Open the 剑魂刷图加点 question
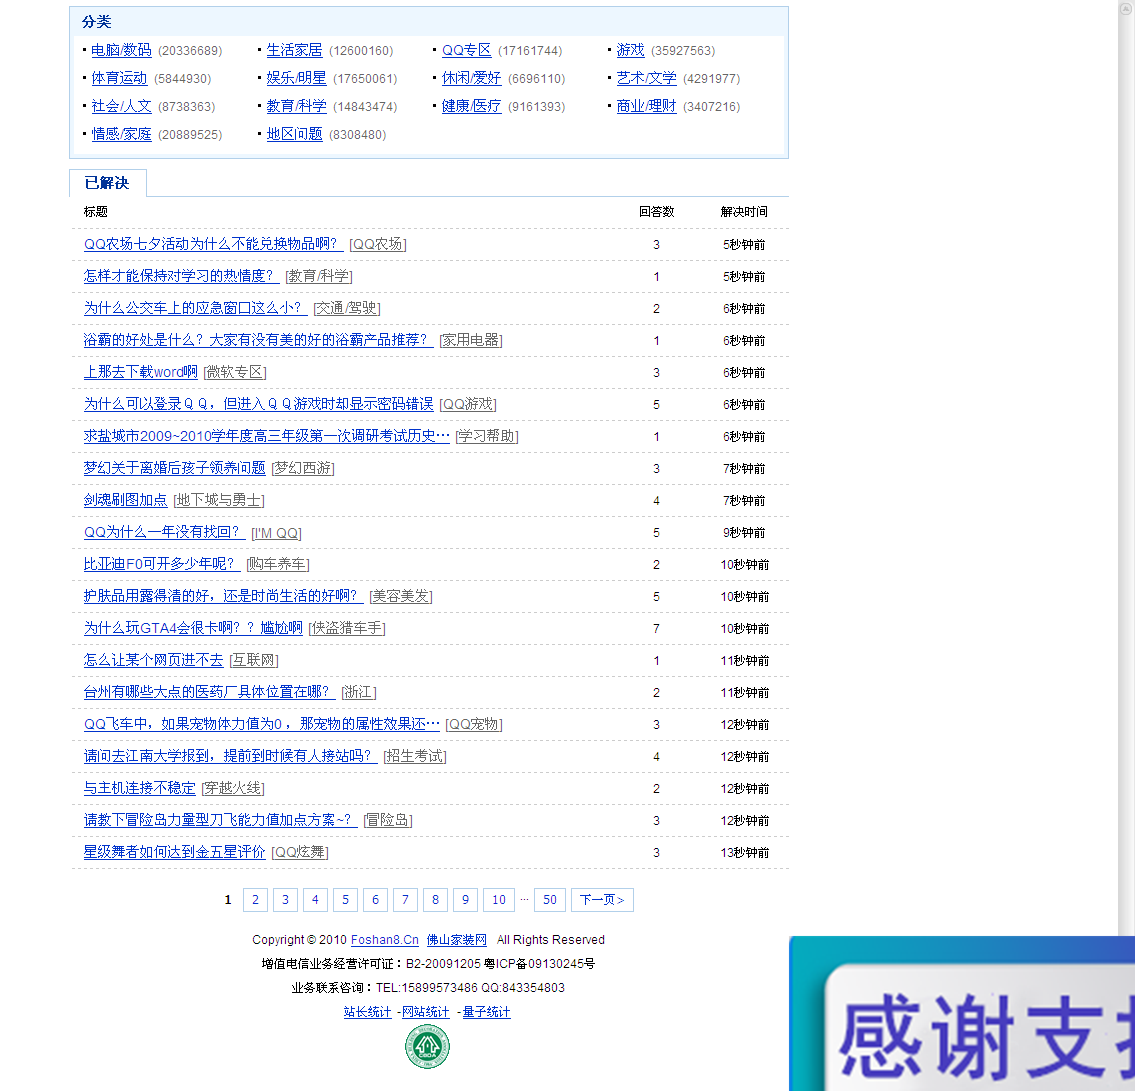The width and height of the screenshot is (1135, 1091). 125,500
